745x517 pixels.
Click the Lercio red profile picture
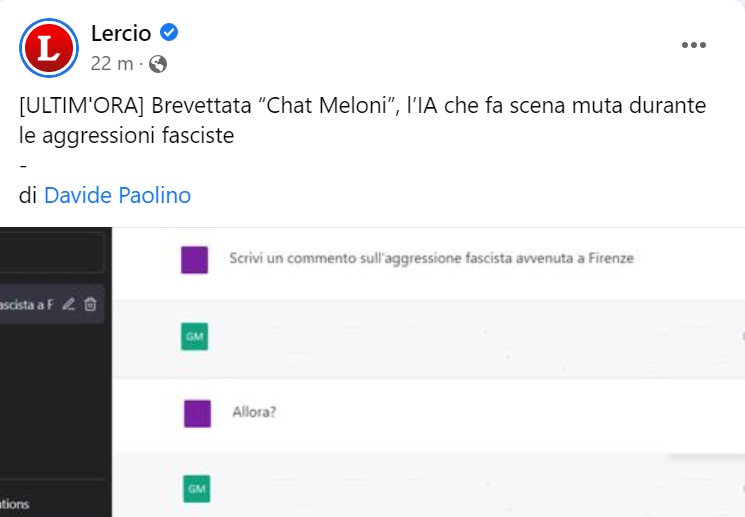click(49, 48)
